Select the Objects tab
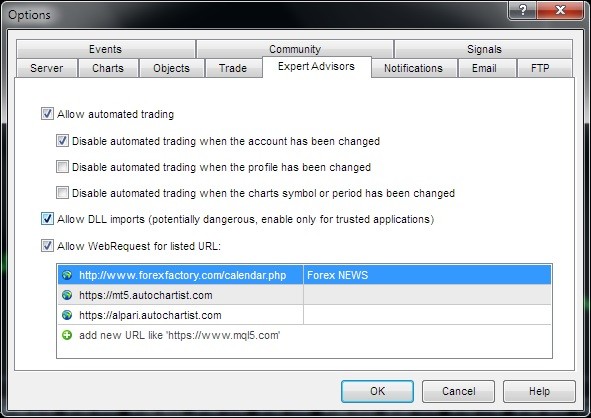This screenshot has height=418, width=591. click(x=171, y=68)
